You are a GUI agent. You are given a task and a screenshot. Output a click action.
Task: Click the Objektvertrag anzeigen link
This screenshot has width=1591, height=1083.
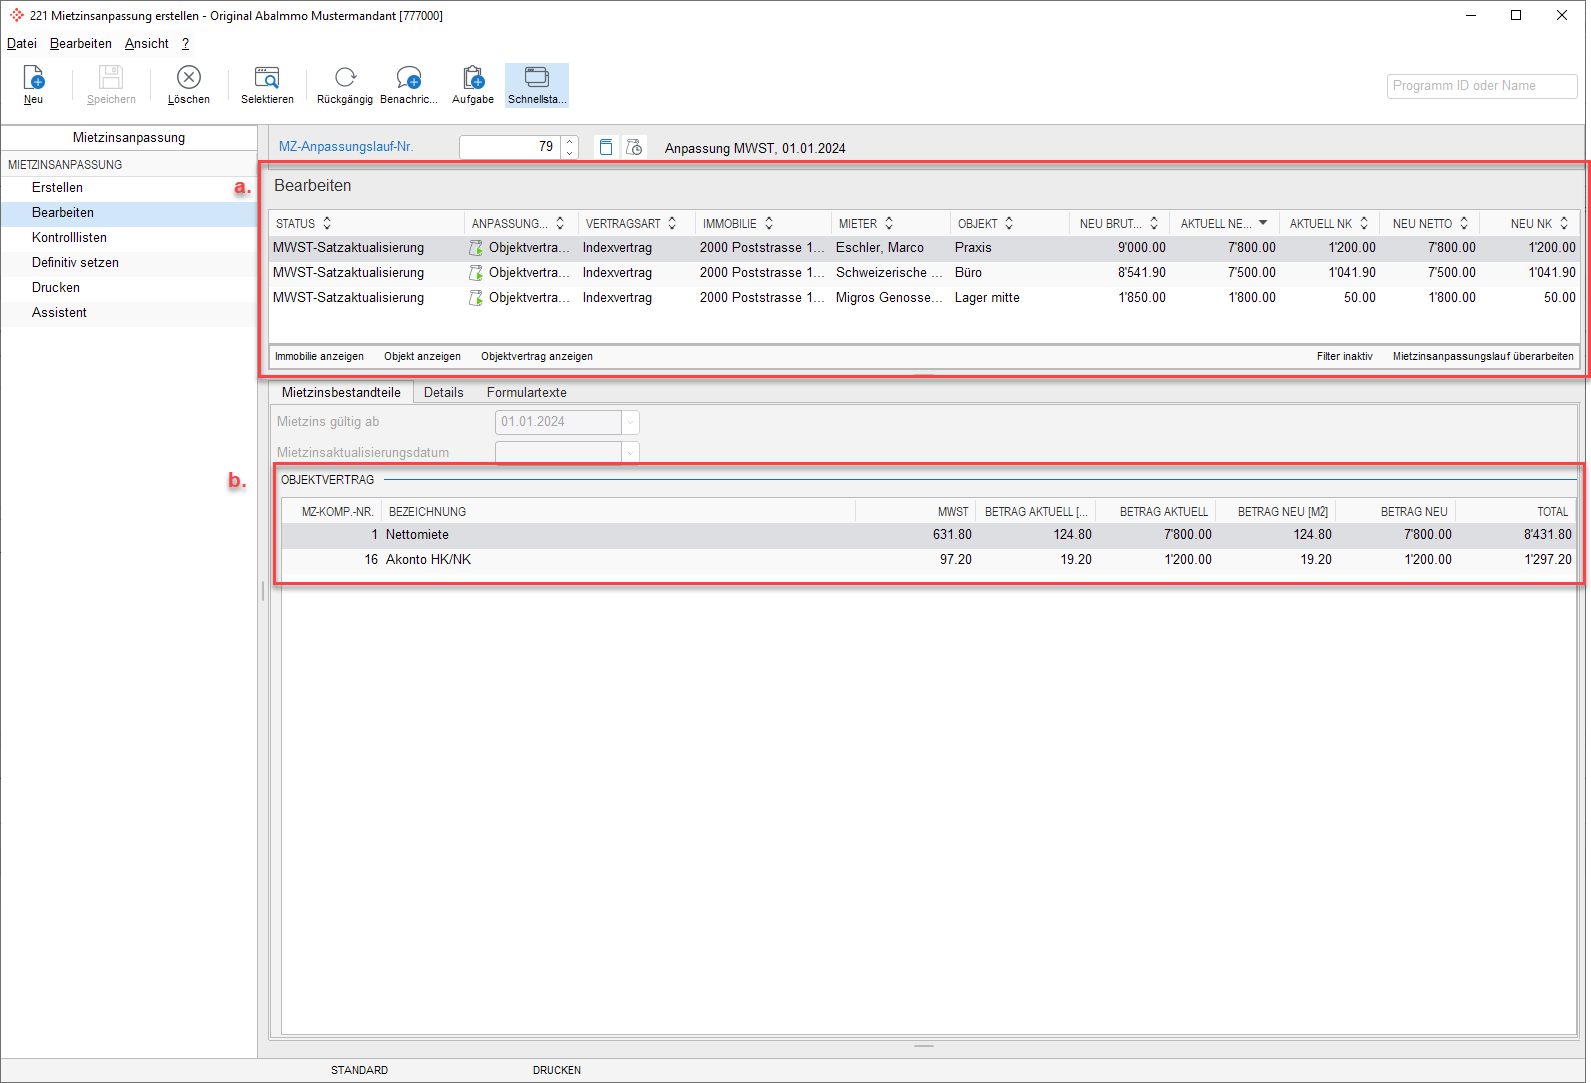click(537, 356)
